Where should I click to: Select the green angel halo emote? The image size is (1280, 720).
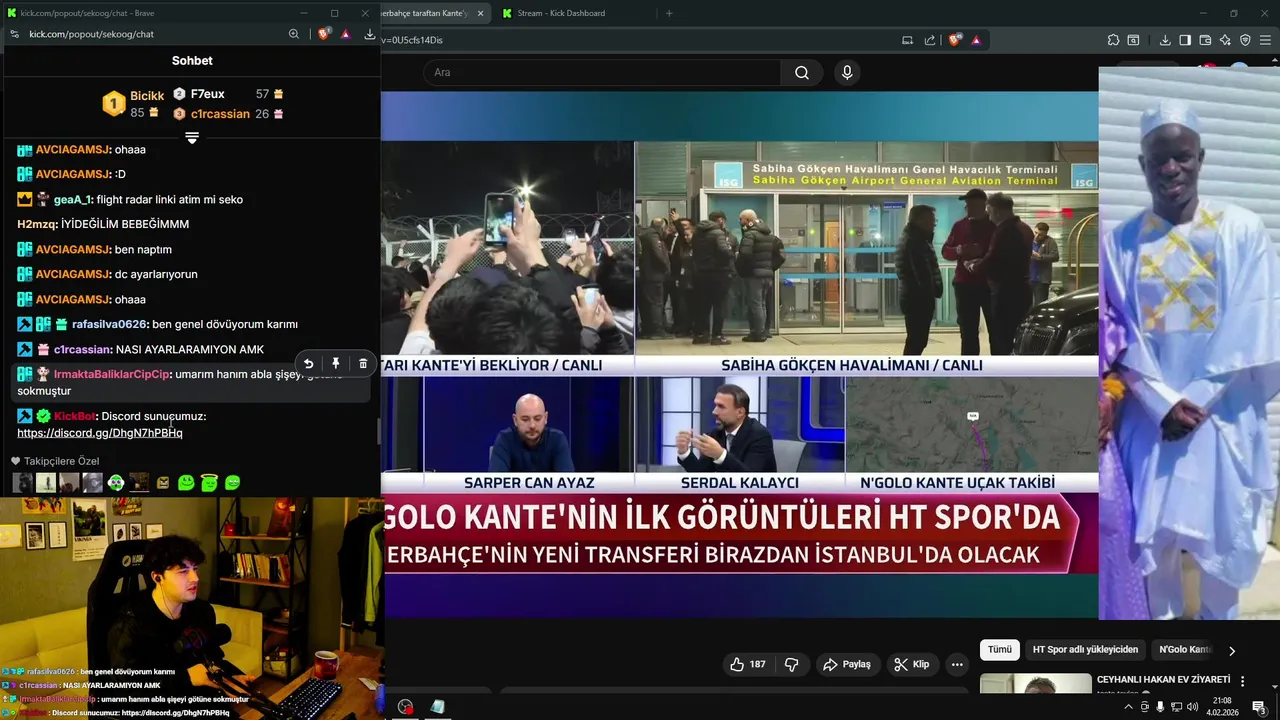click(x=209, y=483)
